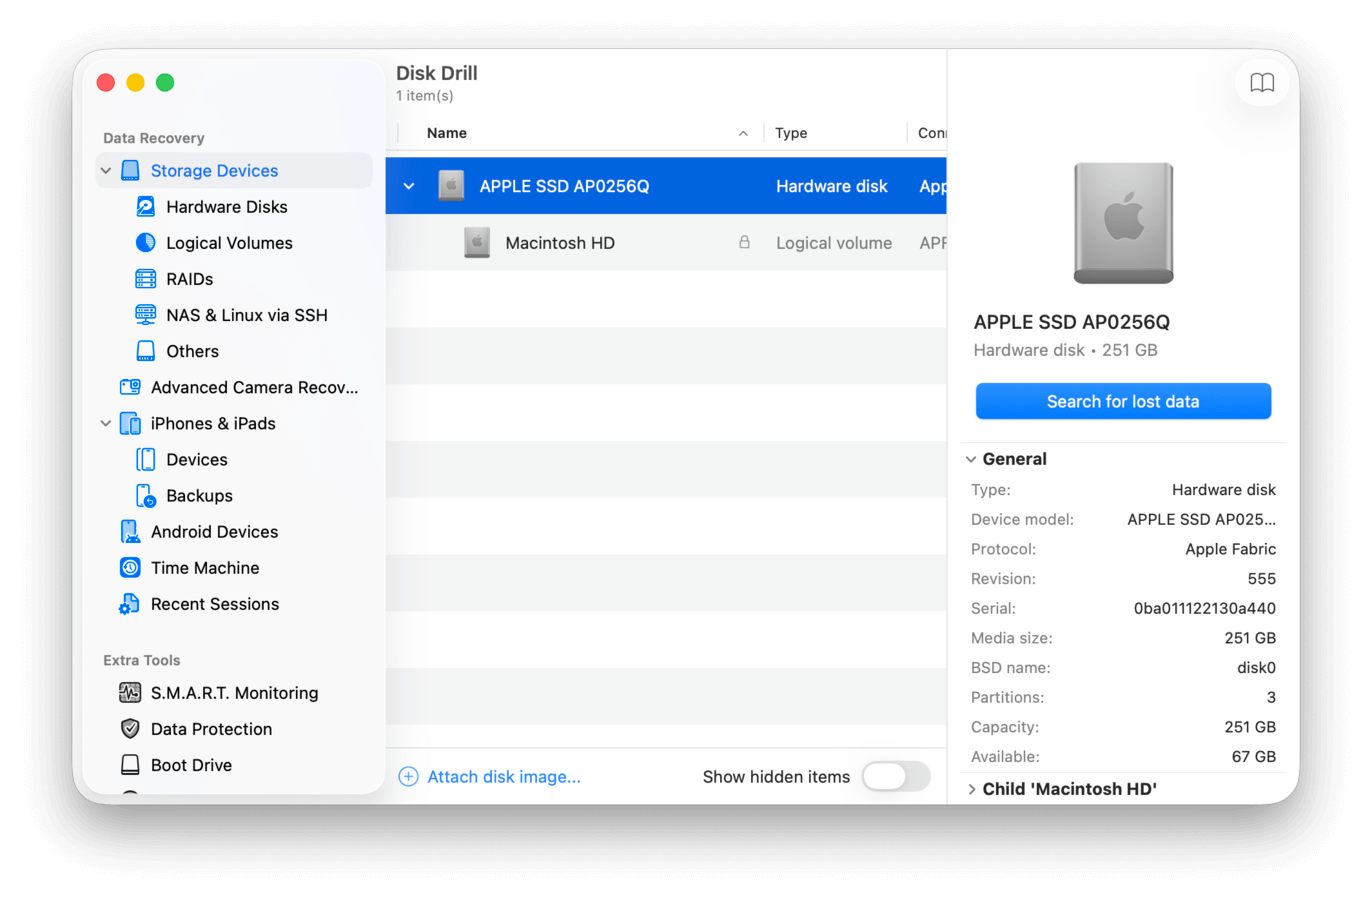The width and height of the screenshot is (1372, 900).
Task: Click the Attach disk image link
Action: point(503,777)
